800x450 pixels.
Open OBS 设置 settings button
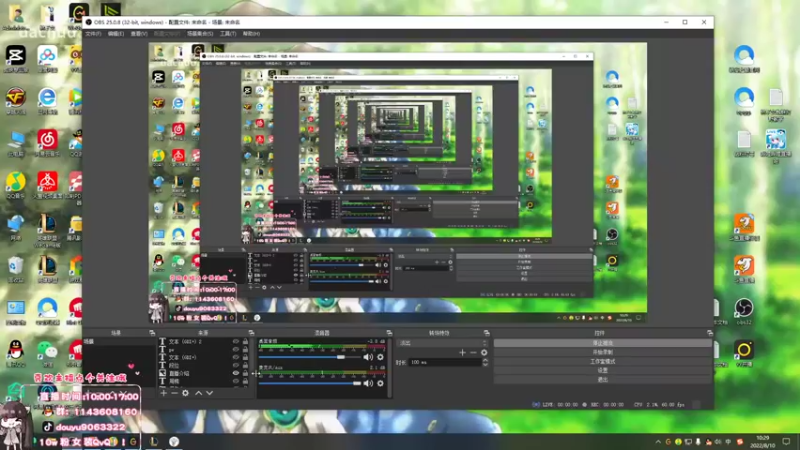[x=603, y=370]
